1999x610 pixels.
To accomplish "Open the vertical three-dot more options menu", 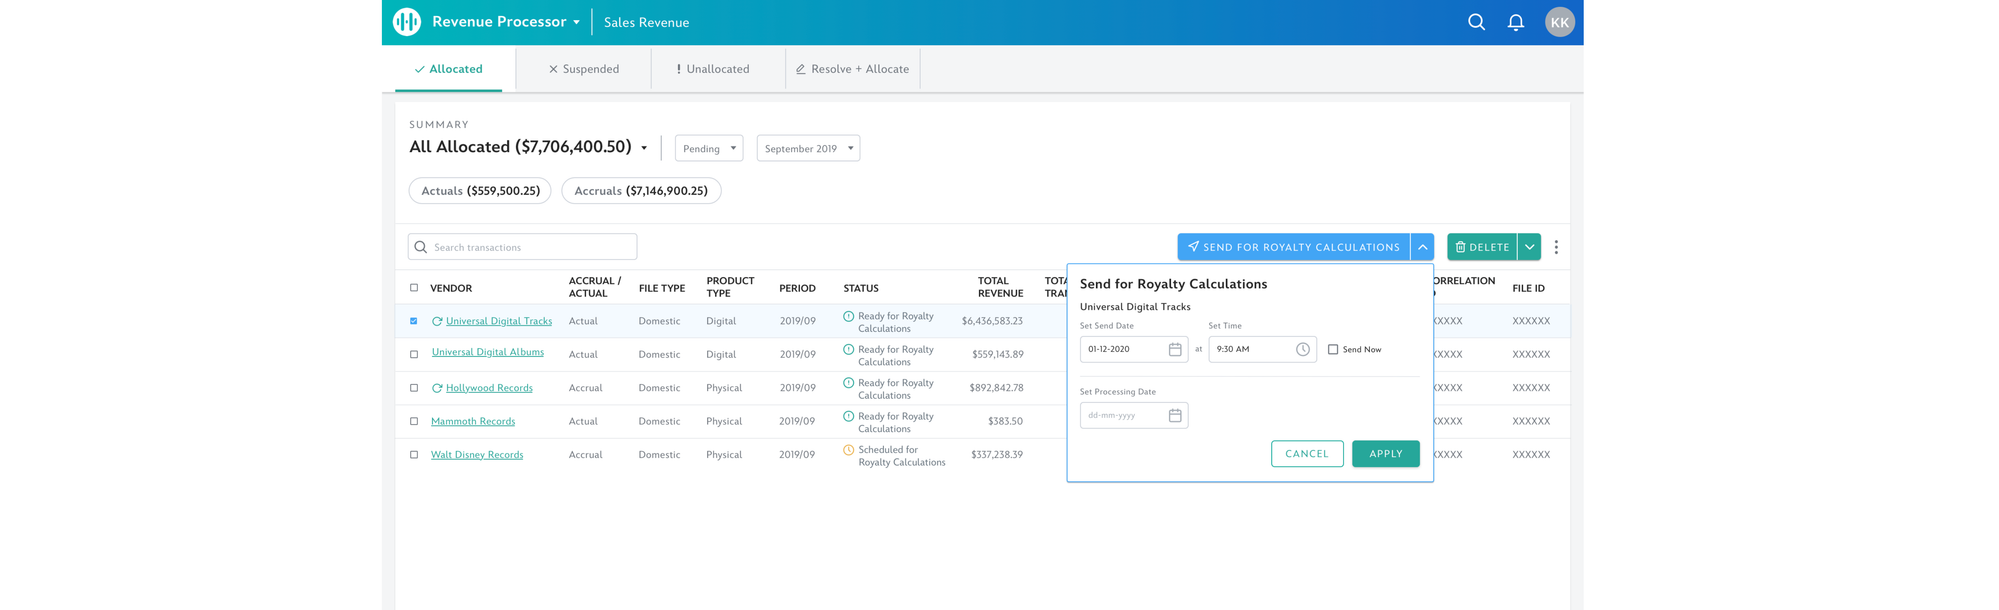I will [x=1556, y=247].
